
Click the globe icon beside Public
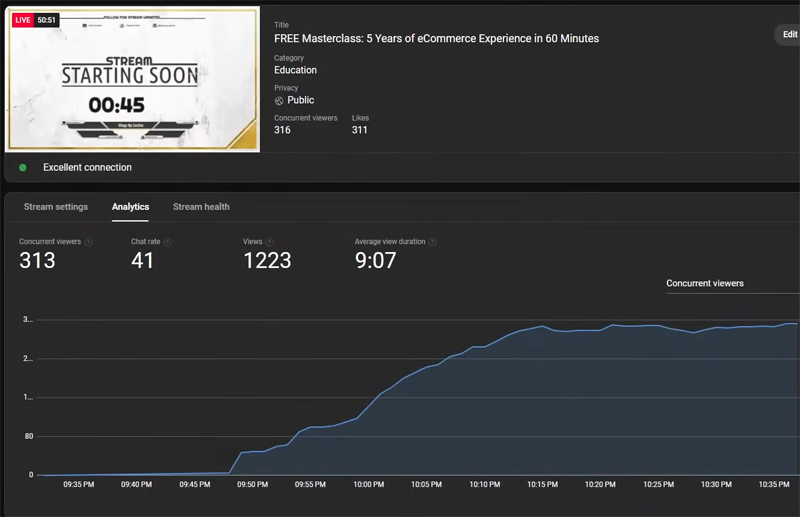point(279,101)
